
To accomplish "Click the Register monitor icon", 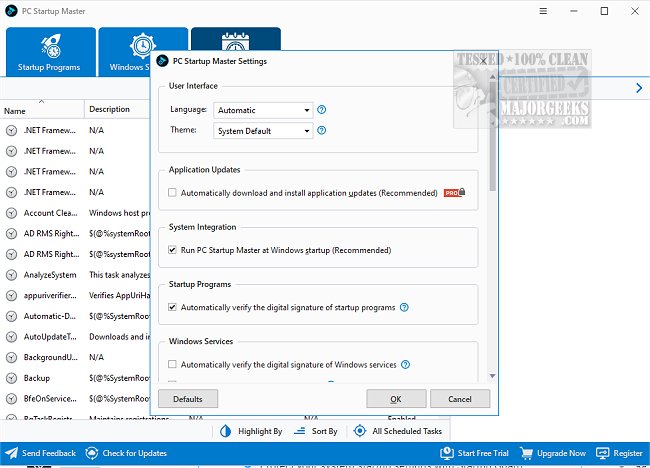I will coord(602,453).
